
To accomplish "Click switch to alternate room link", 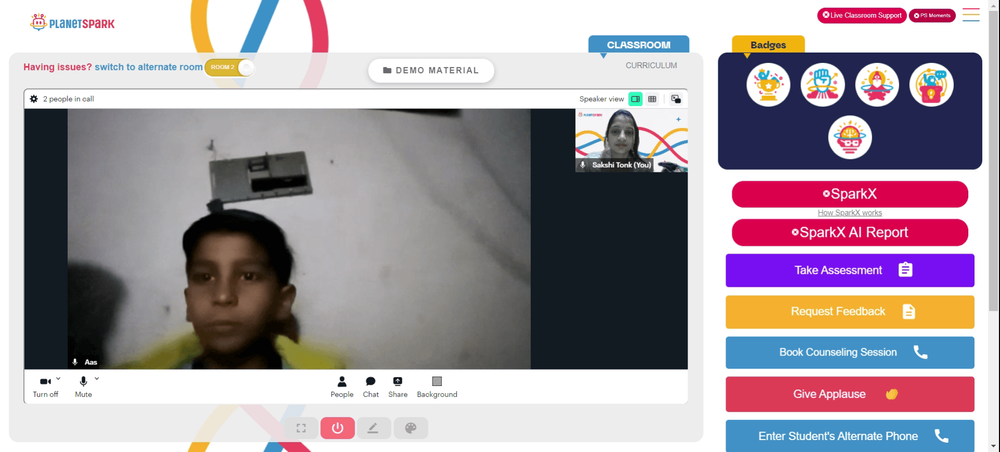I will click(149, 66).
